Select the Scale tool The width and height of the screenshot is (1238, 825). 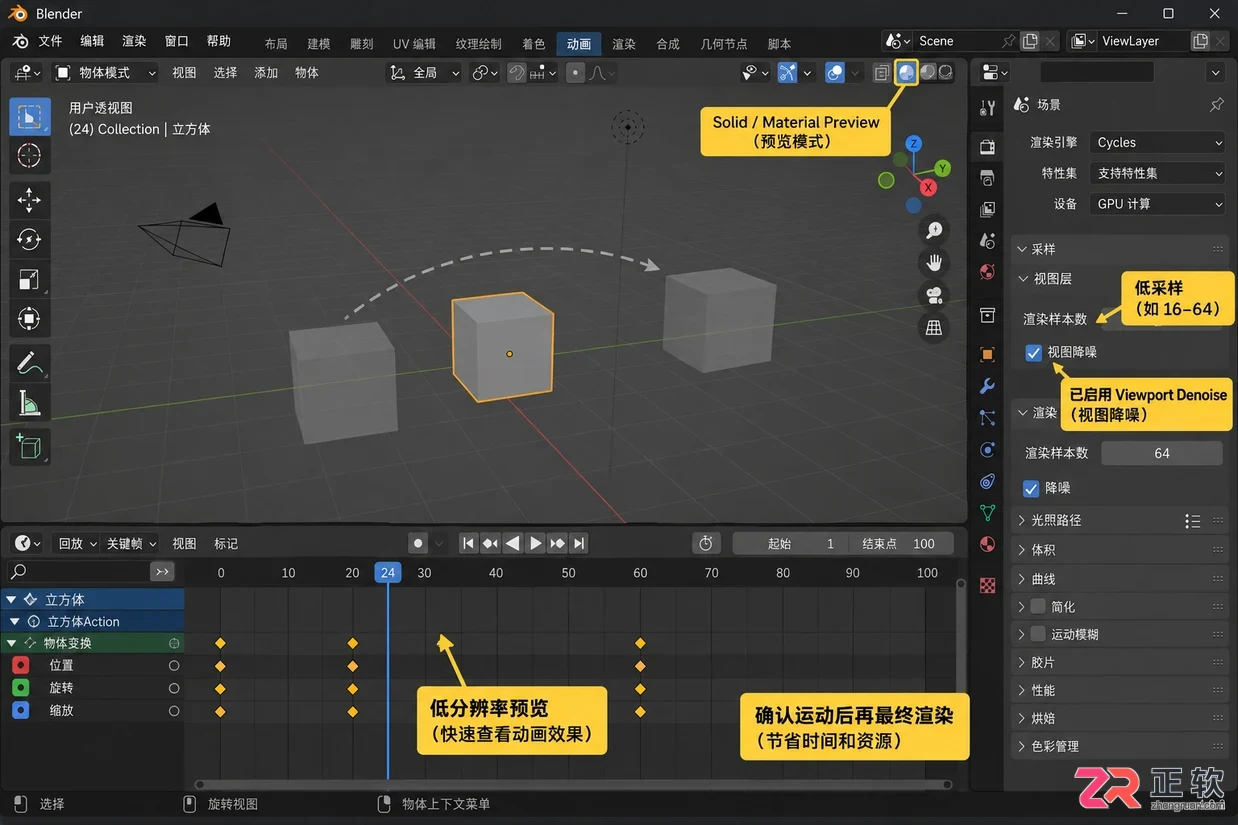[29, 280]
